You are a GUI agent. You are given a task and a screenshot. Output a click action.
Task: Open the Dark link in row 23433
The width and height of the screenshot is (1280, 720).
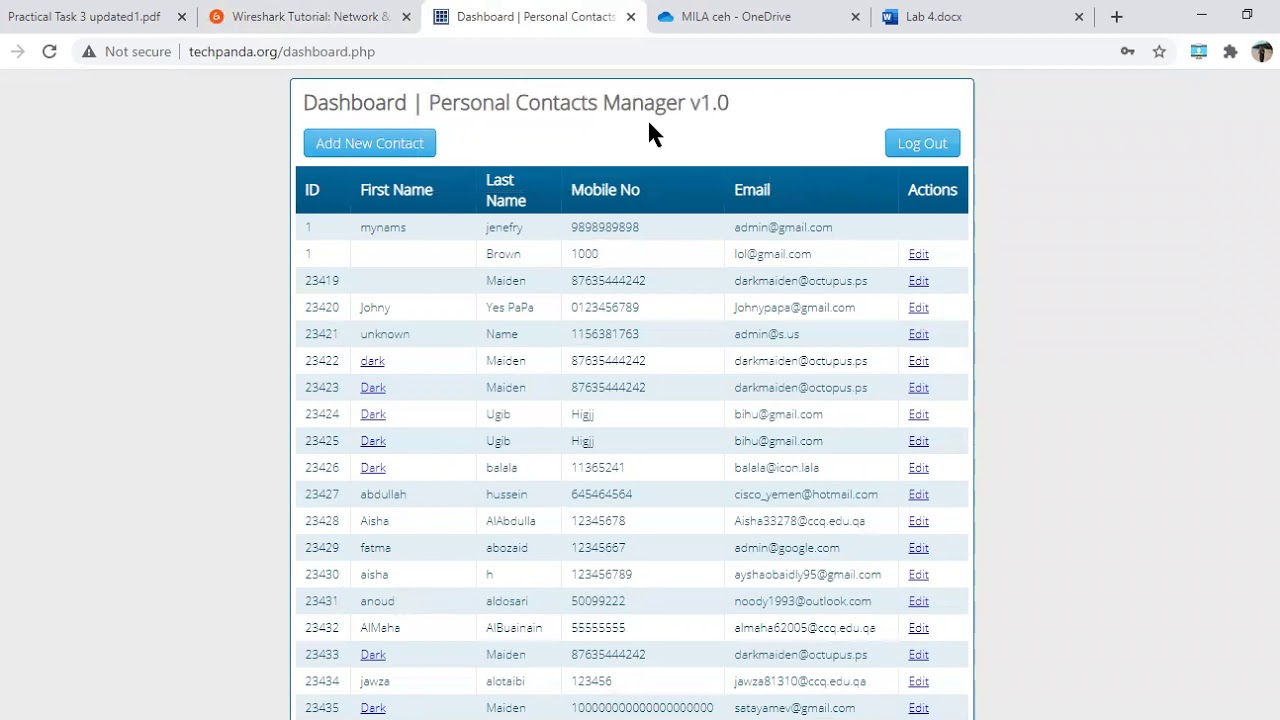[x=373, y=654]
